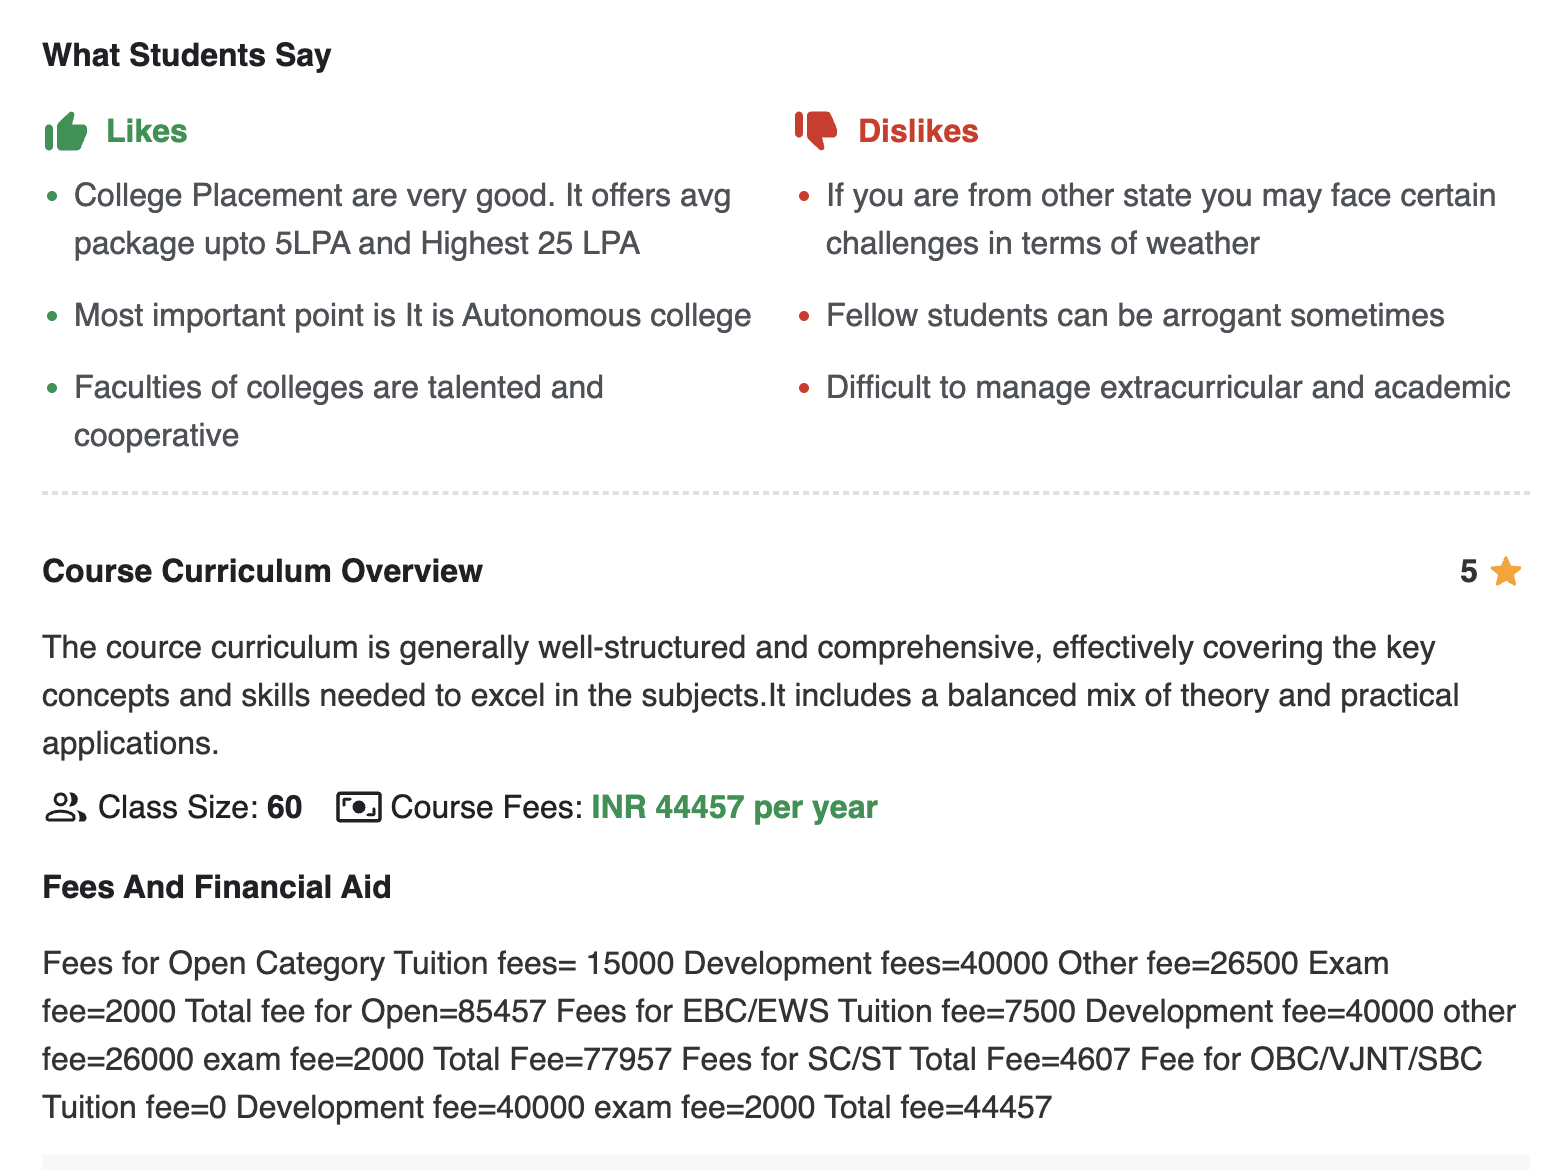
Task: Click the "Course Curriculum Overview" heading
Action: point(262,571)
